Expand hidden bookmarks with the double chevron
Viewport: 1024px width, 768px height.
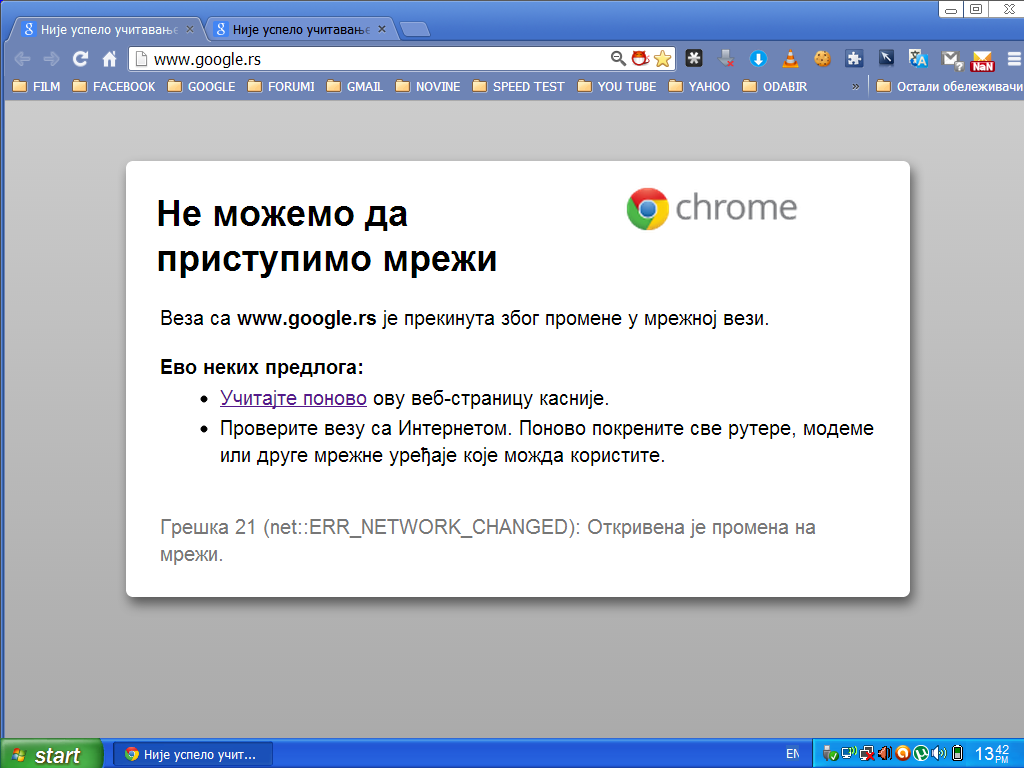(x=855, y=87)
